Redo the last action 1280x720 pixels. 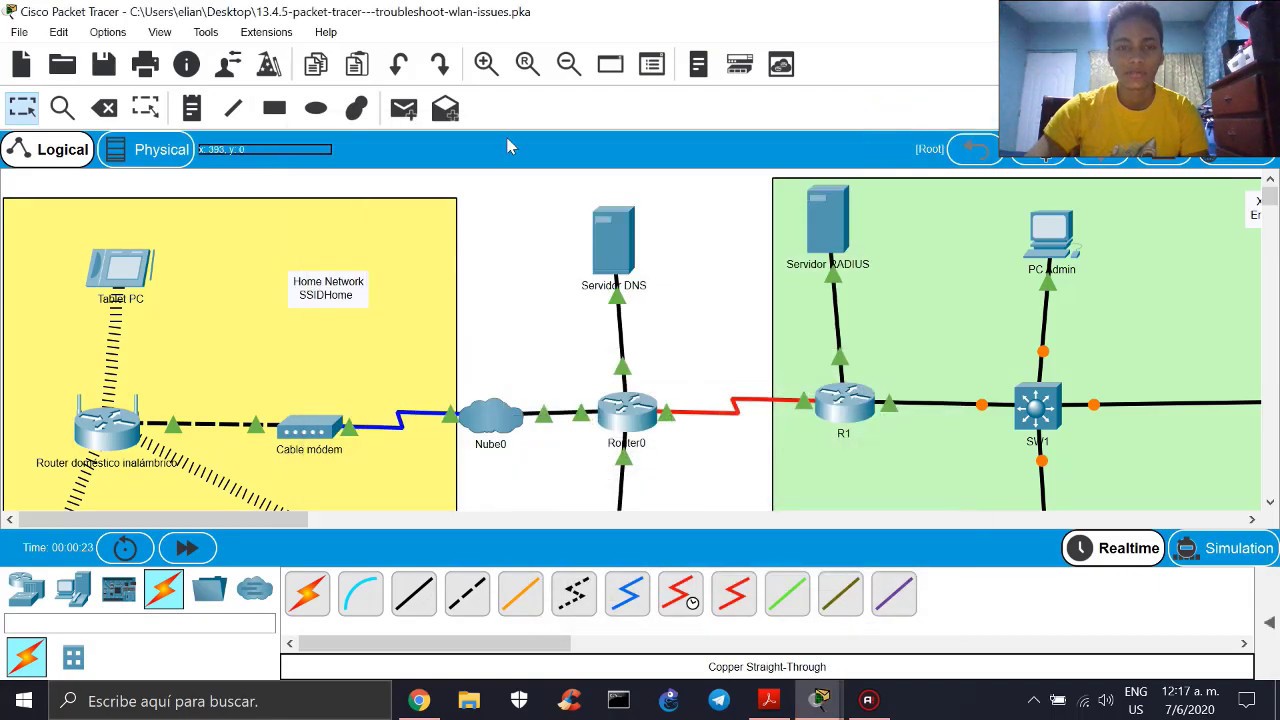pyautogui.click(x=439, y=65)
